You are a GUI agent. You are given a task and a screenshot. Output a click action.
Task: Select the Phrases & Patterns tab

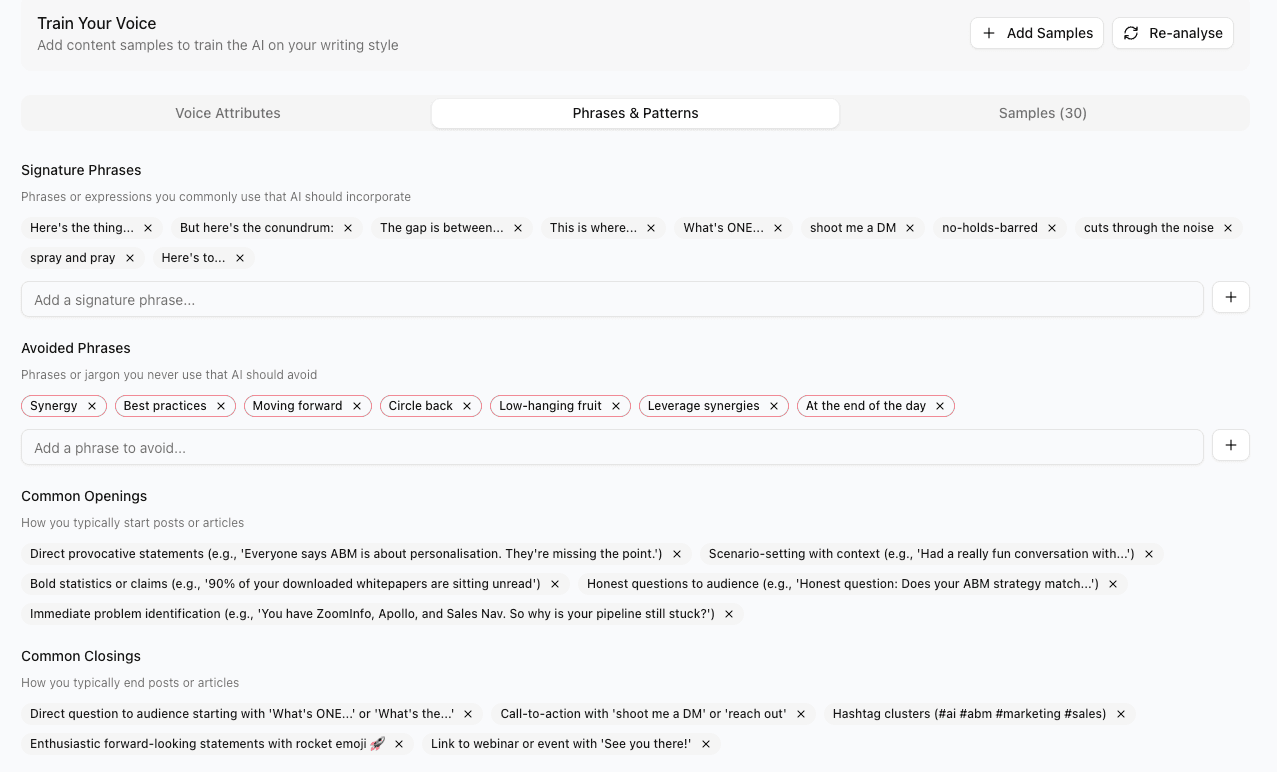coord(635,113)
